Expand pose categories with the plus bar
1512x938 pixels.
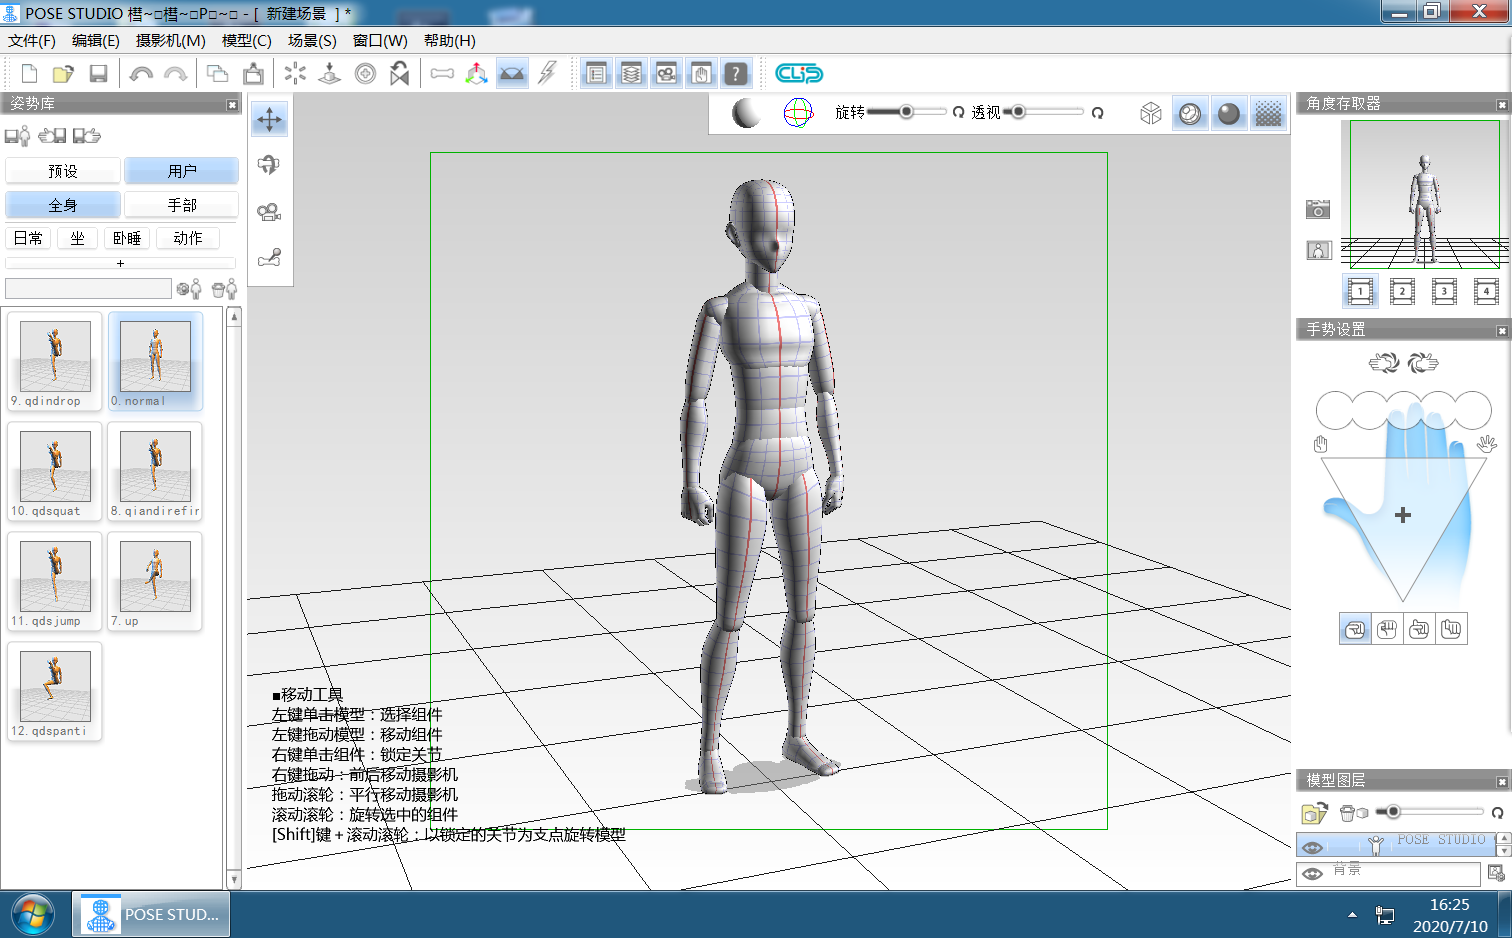pyautogui.click(x=120, y=263)
